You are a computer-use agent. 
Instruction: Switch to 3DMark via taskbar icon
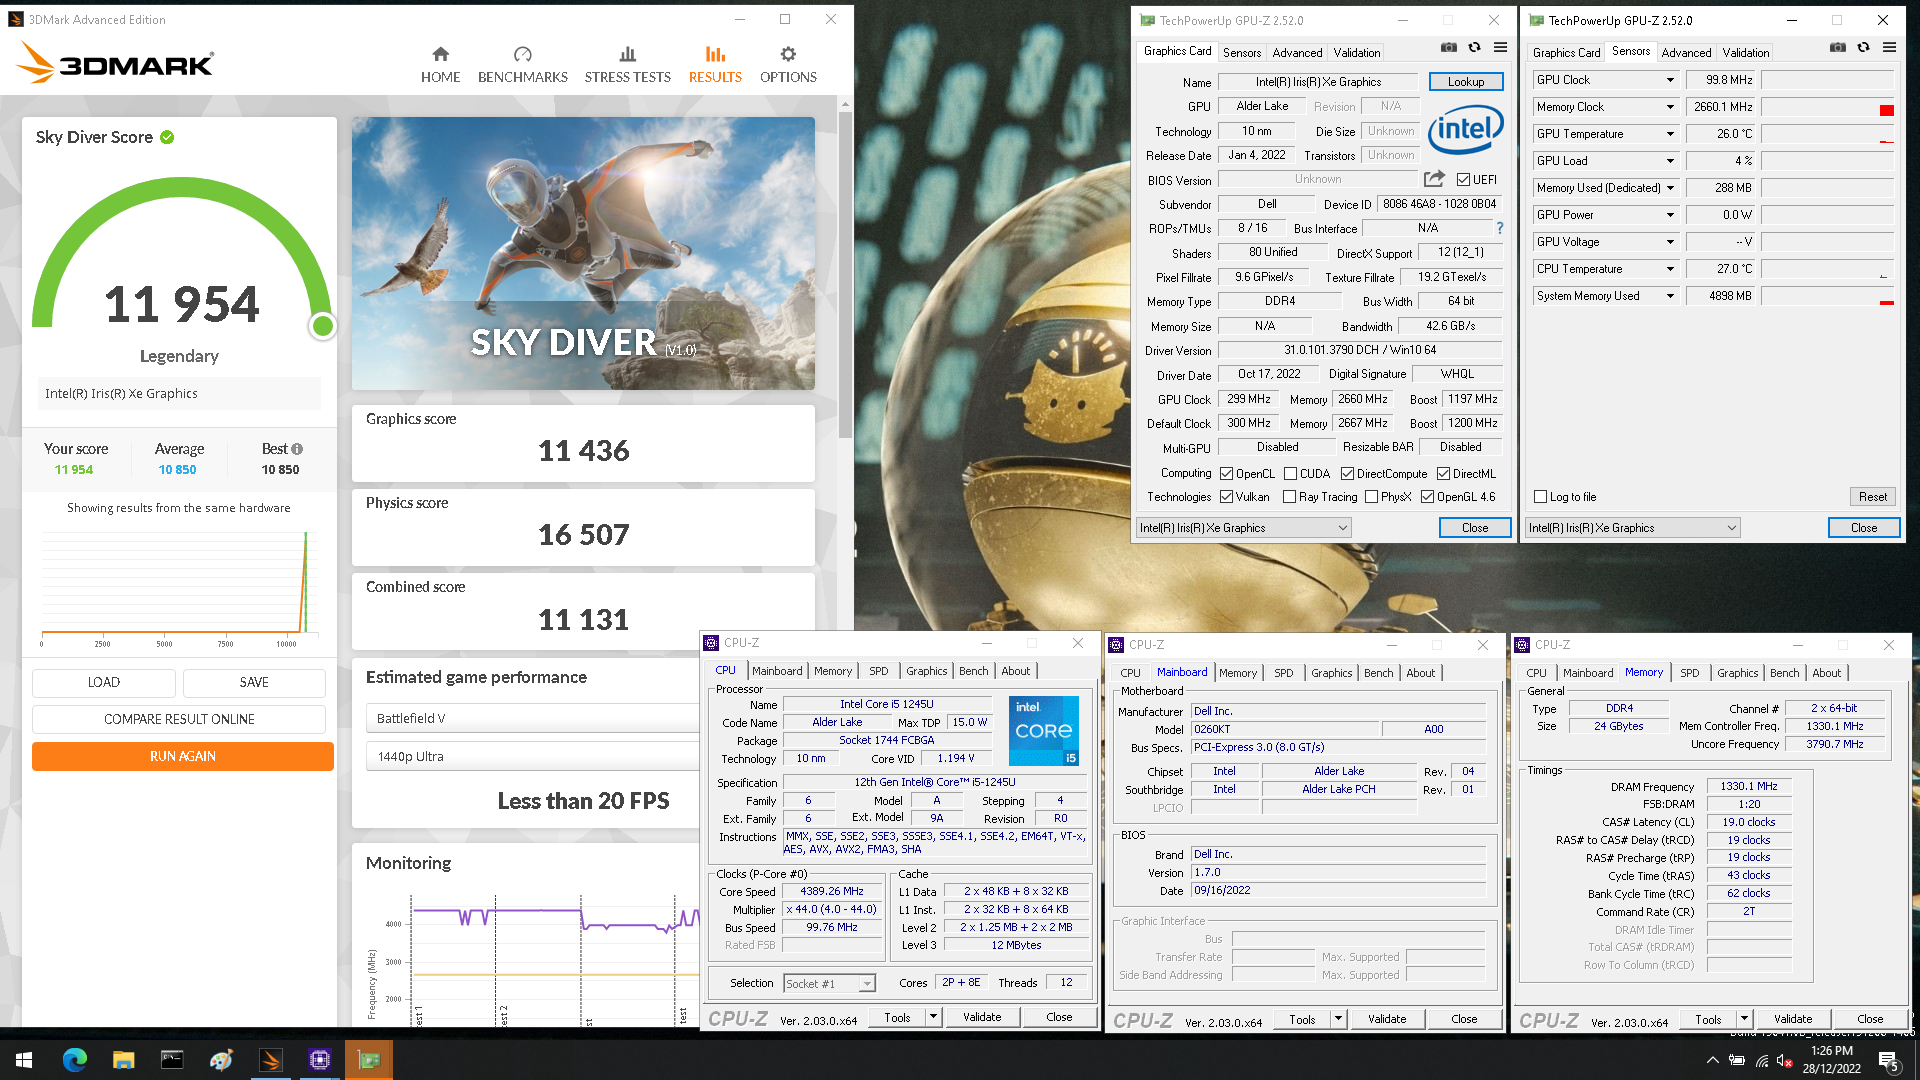(x=271, y=1060)
